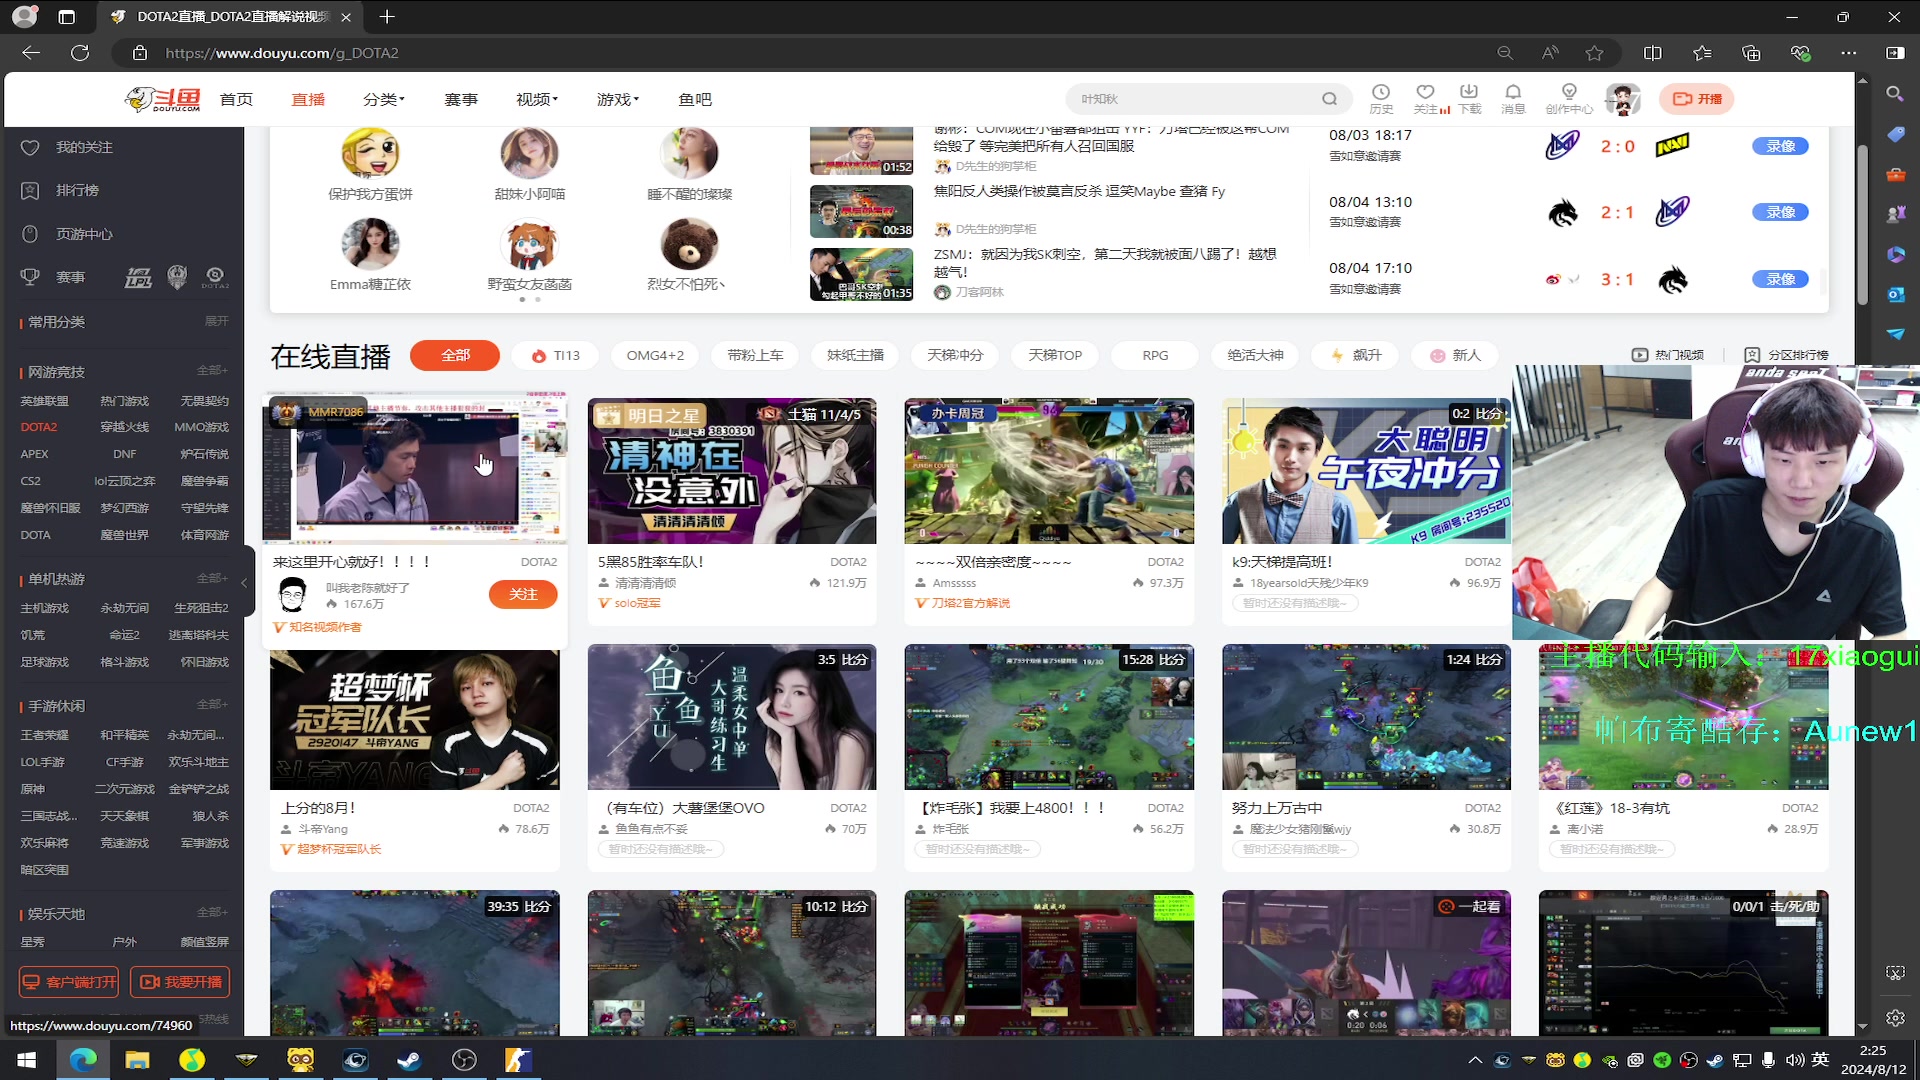Click the search magnifier inside search box
The height and width of the screenshot is (1080, 1920).
[1329, 99]
